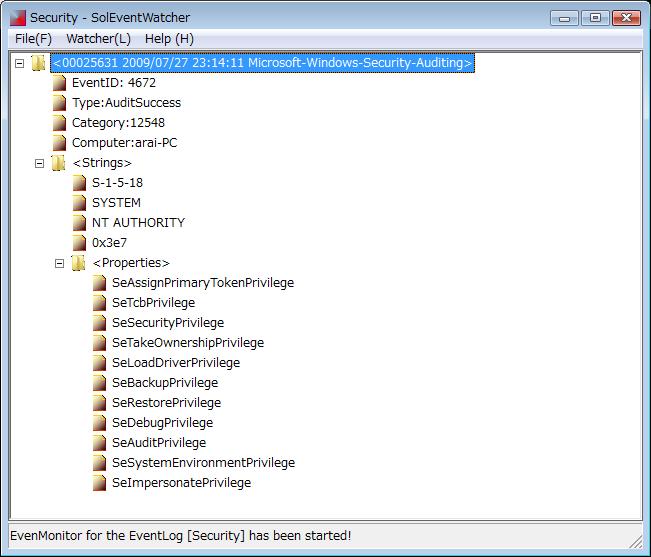This screenshot has height=557, width=651.
Task: Select SeImpersonatePrivilege text
Action: (181, 482)
